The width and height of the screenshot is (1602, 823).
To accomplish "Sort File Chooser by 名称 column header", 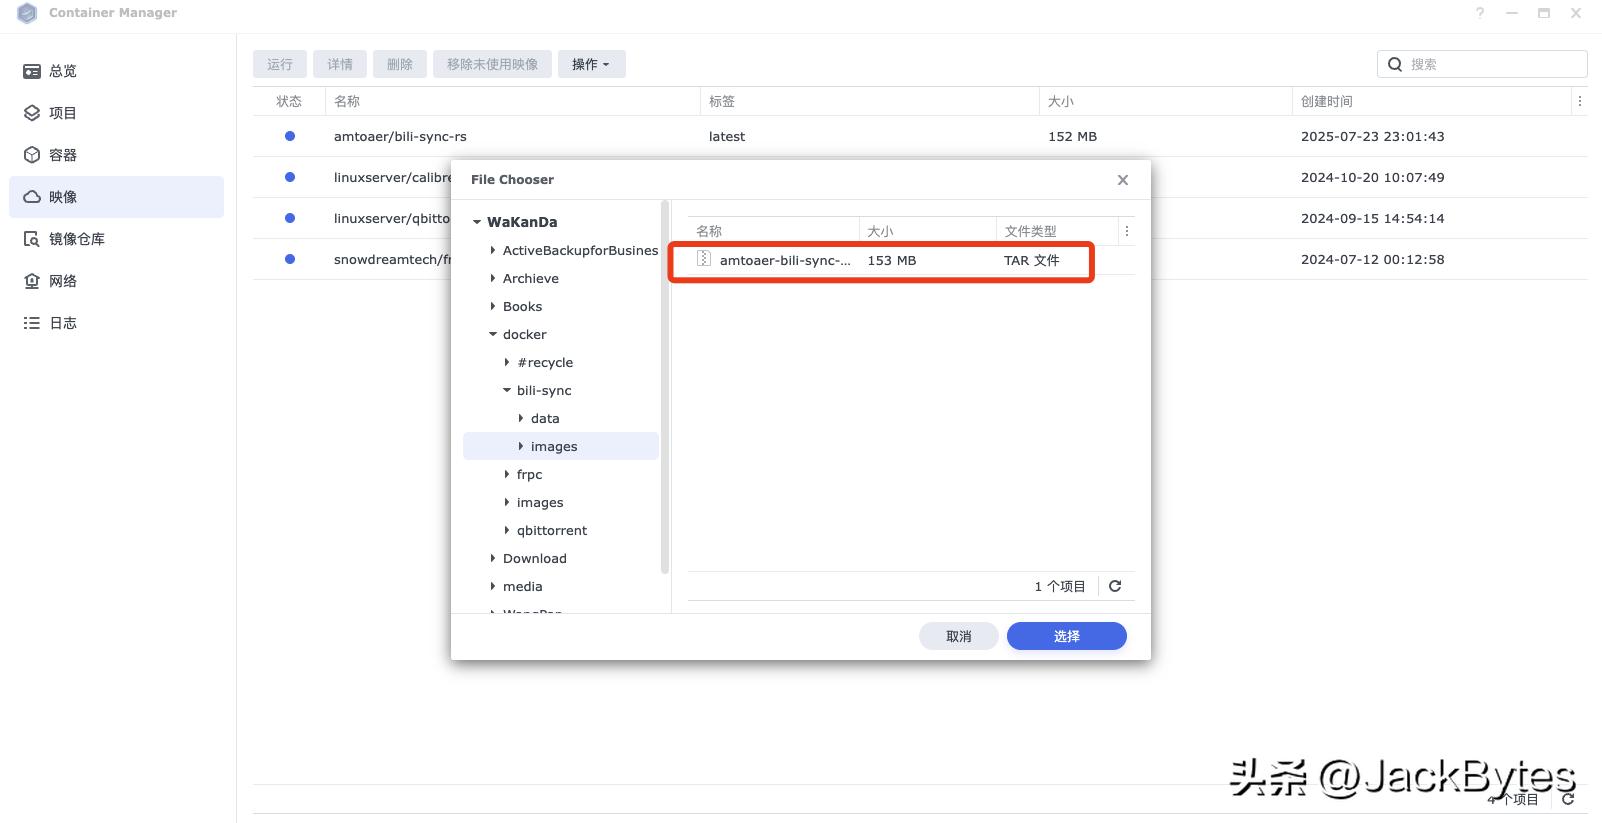I will [x=773, y=231].
